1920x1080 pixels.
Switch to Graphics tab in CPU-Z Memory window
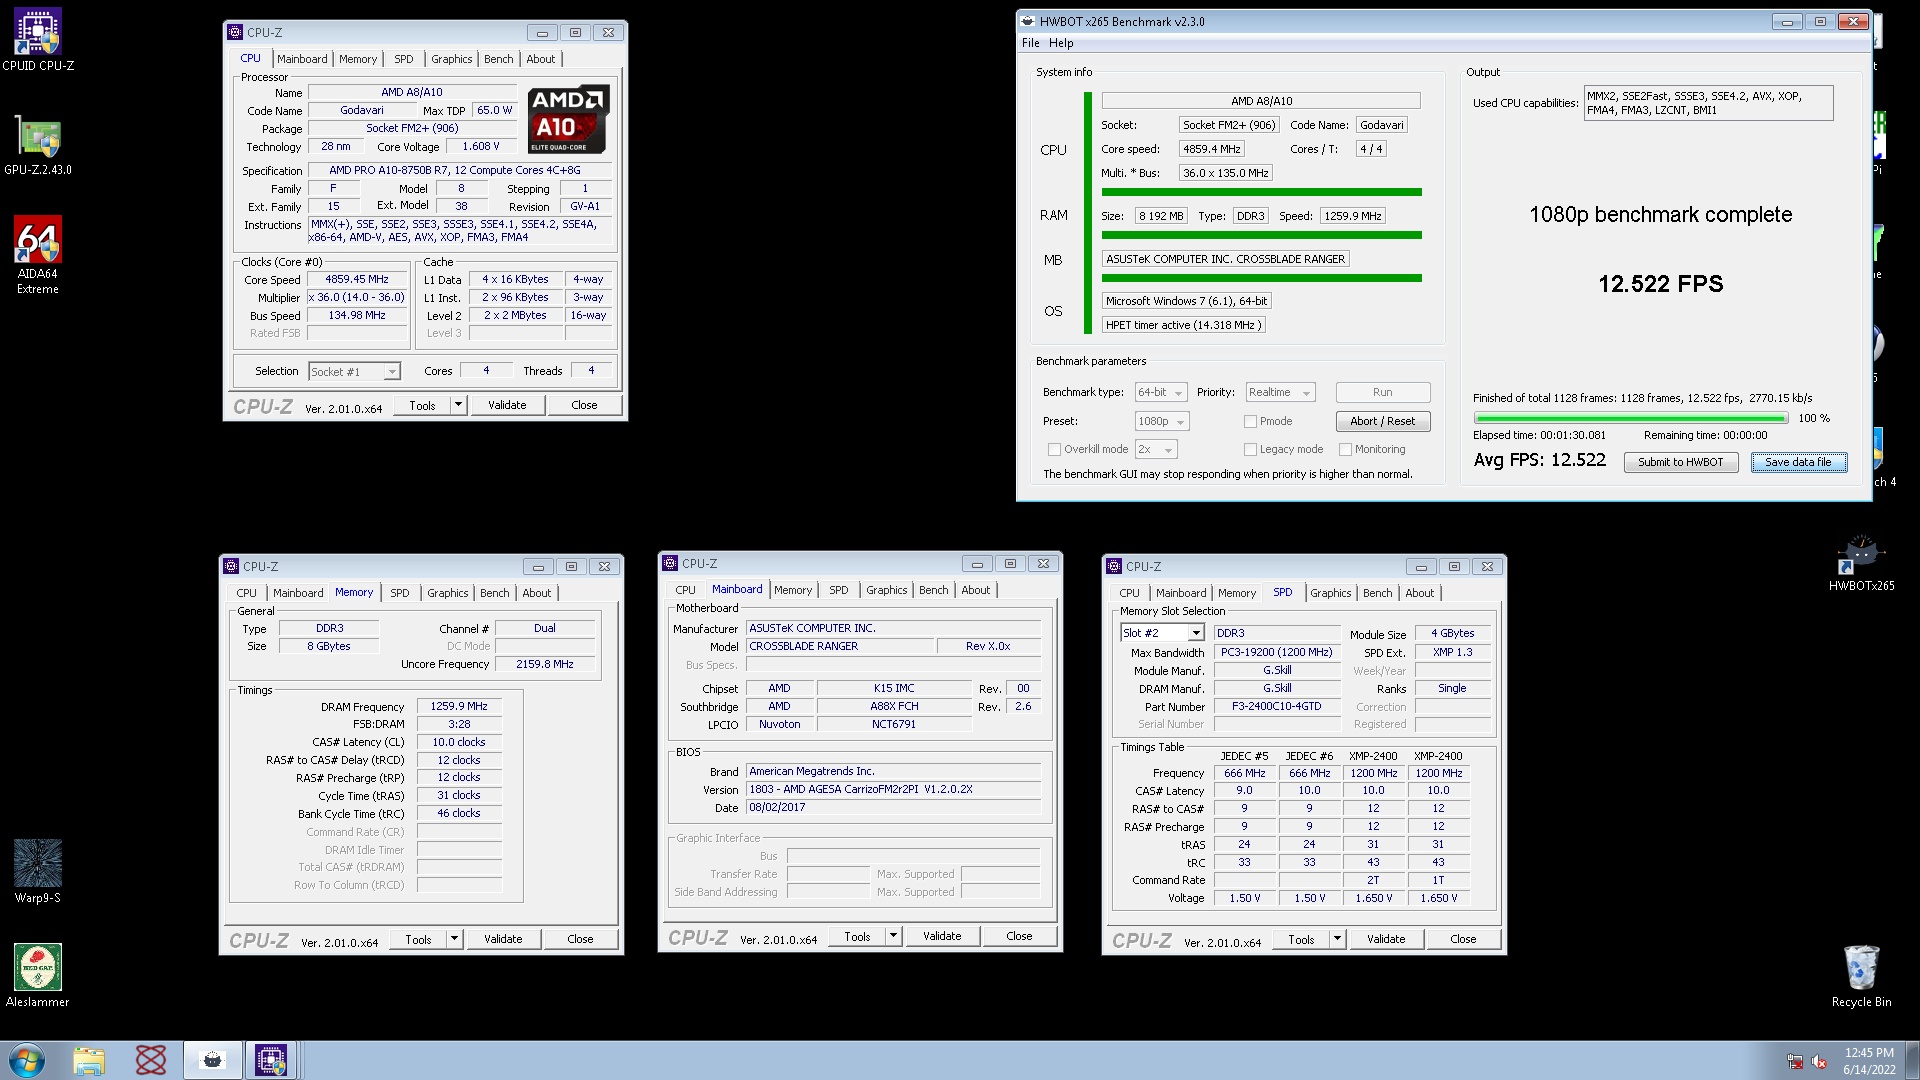pyautogui.click(x=447, y=593)
